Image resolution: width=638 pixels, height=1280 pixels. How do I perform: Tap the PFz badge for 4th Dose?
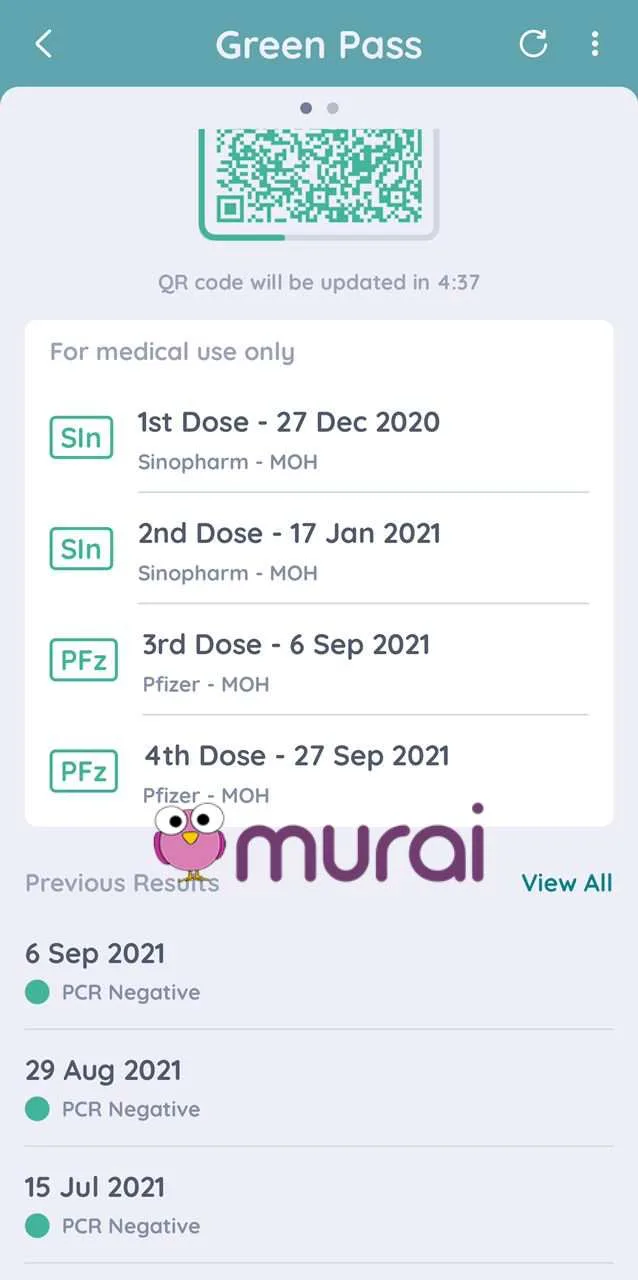(84, 771)
